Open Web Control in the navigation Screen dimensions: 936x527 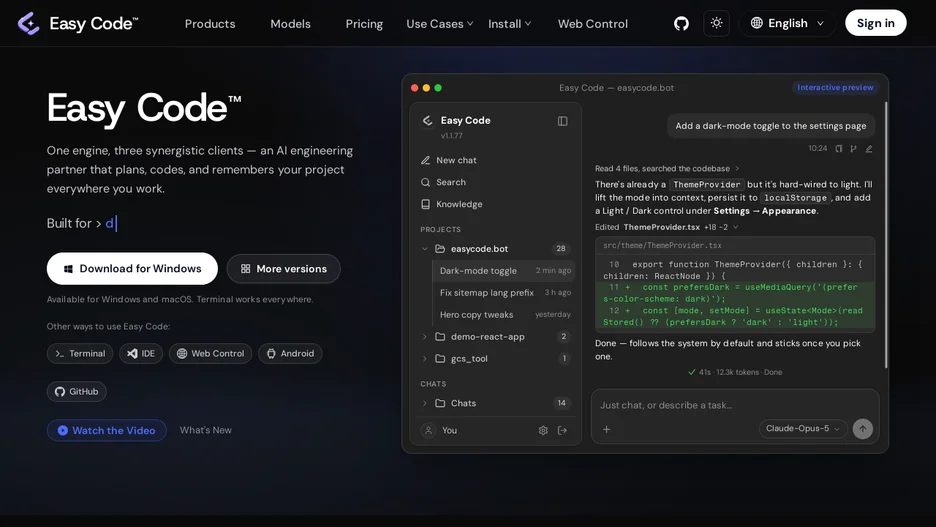593,24
